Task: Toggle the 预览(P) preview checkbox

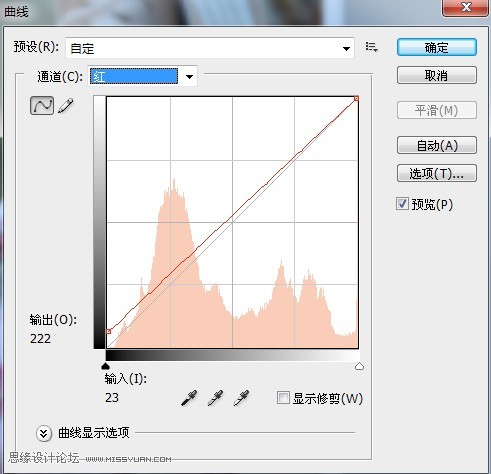Action: pos(402,203)
